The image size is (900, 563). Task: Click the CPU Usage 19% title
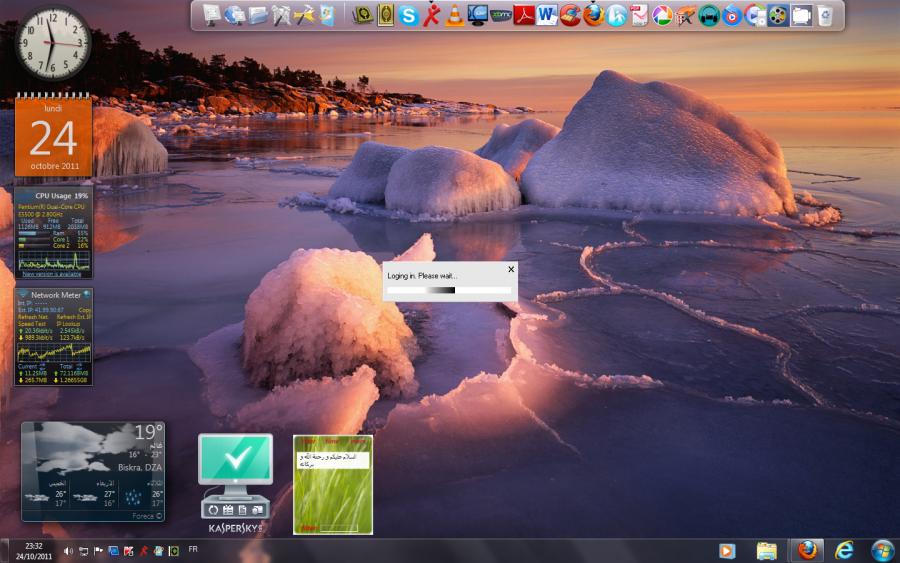pos(61,196)
